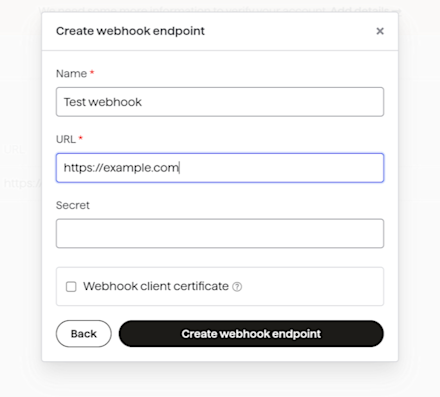Enable the Webhook client certificate checkbox
The image size is (440, 397).
click(x=71, y=287)
